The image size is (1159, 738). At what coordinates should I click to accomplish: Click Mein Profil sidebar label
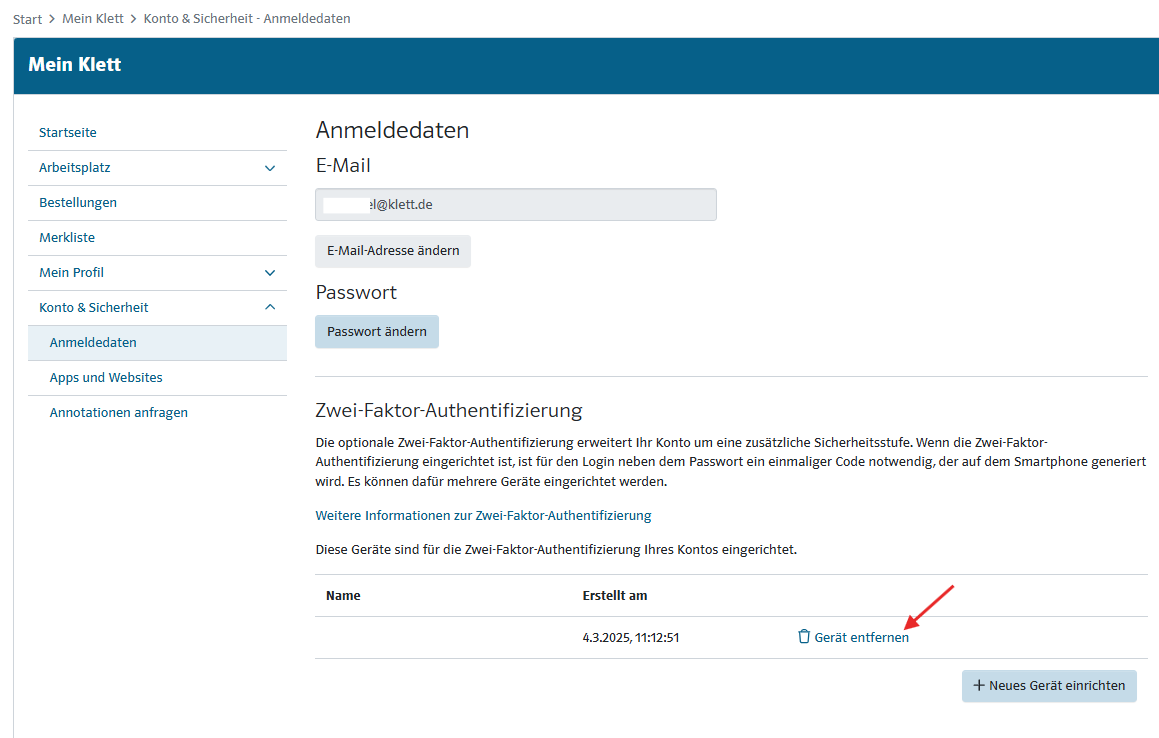(x=72, y=273)
